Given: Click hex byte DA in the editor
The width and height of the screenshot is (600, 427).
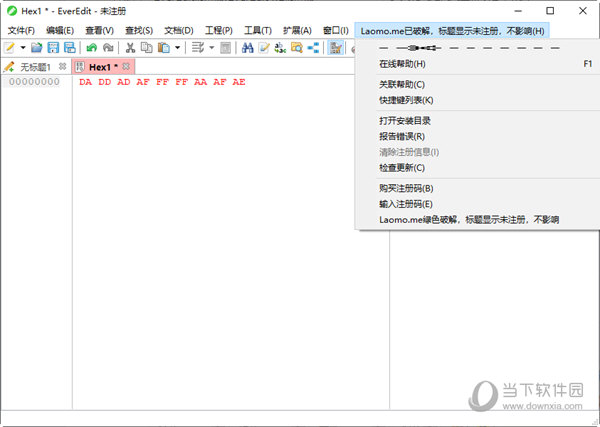Looking at the screenshot, I should (85, 82).
